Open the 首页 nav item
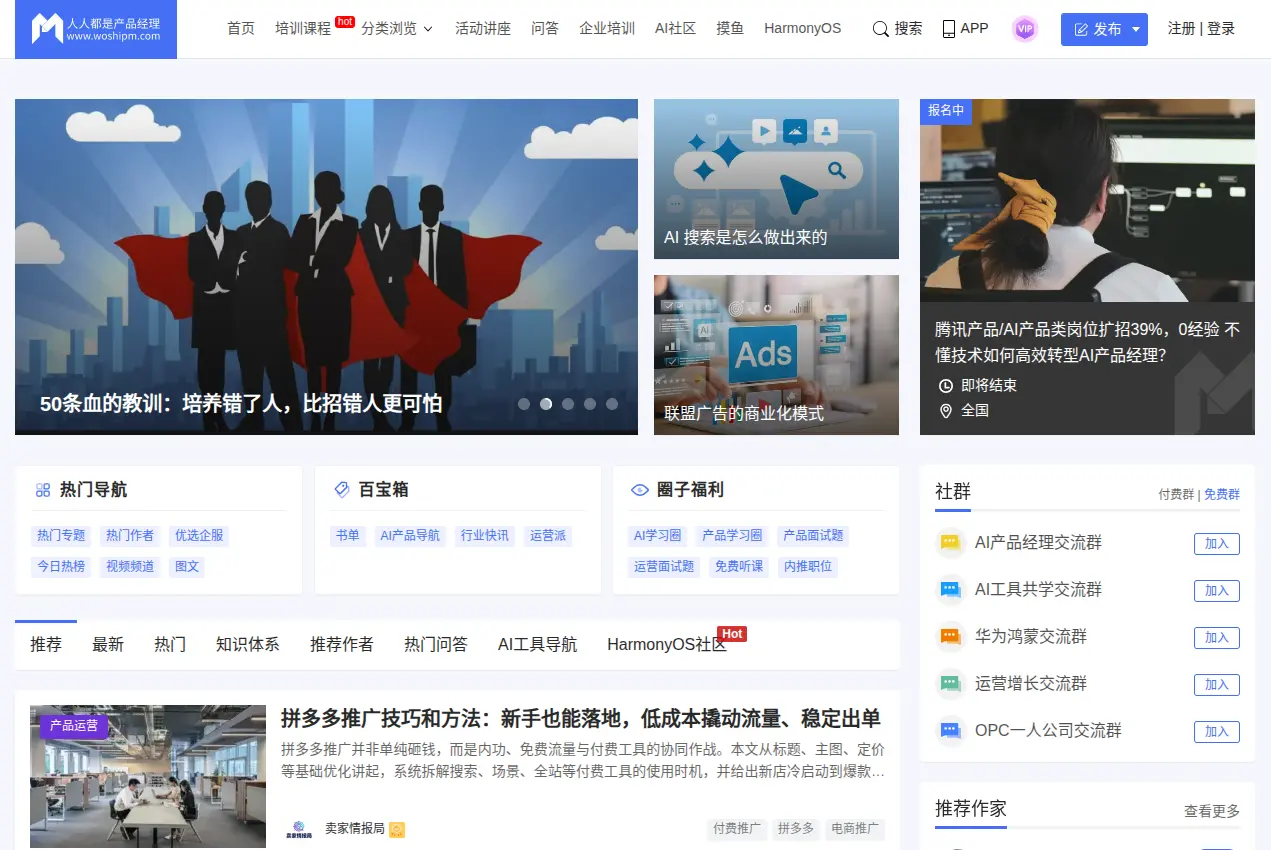The width and height of the screenshot is (1271, 850). (241, 29)
